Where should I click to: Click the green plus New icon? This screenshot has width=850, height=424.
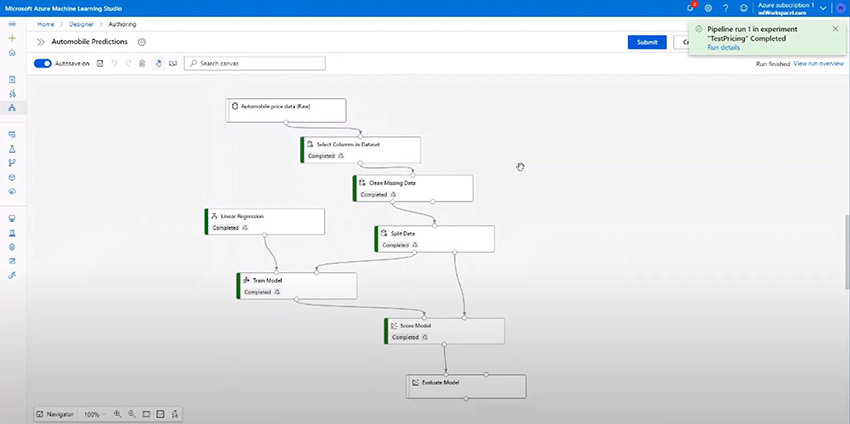click(x=12, y=38)
